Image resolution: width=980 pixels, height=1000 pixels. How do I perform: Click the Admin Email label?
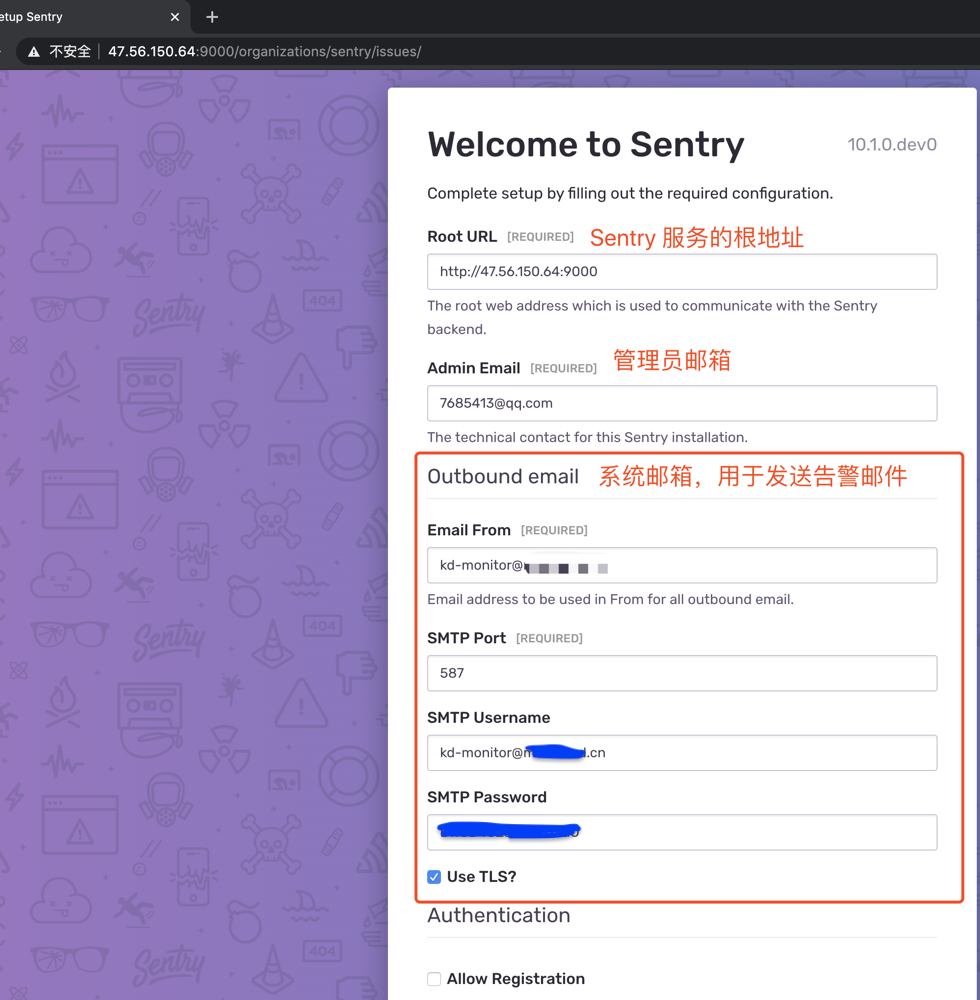click(x=474, y=368)
